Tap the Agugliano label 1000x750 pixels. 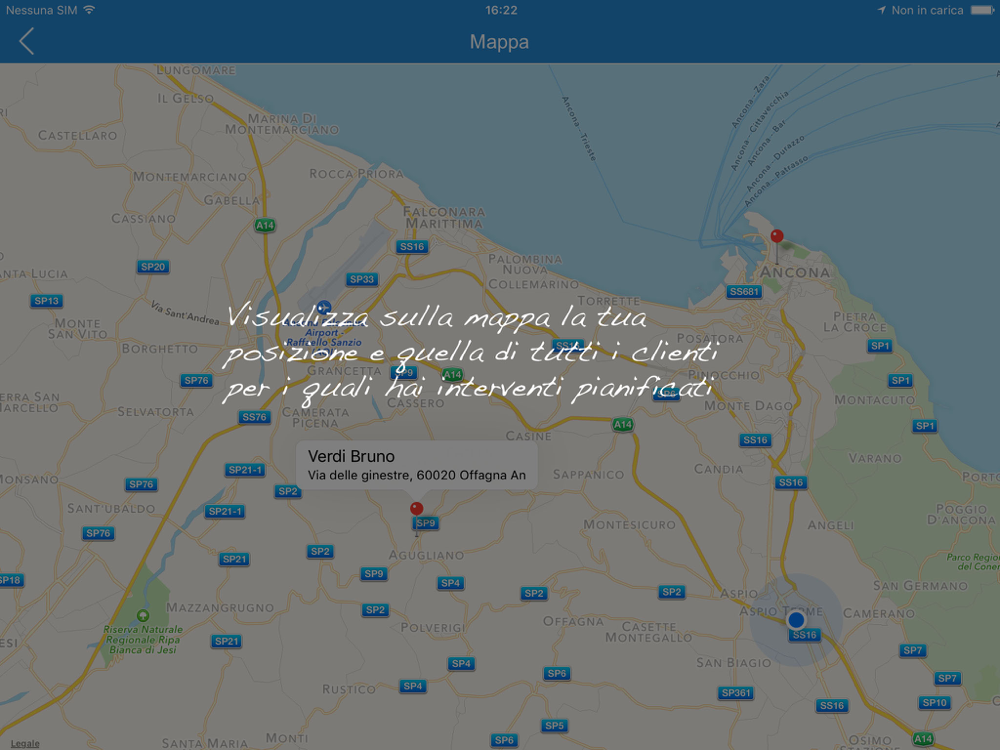coord(427,555)
